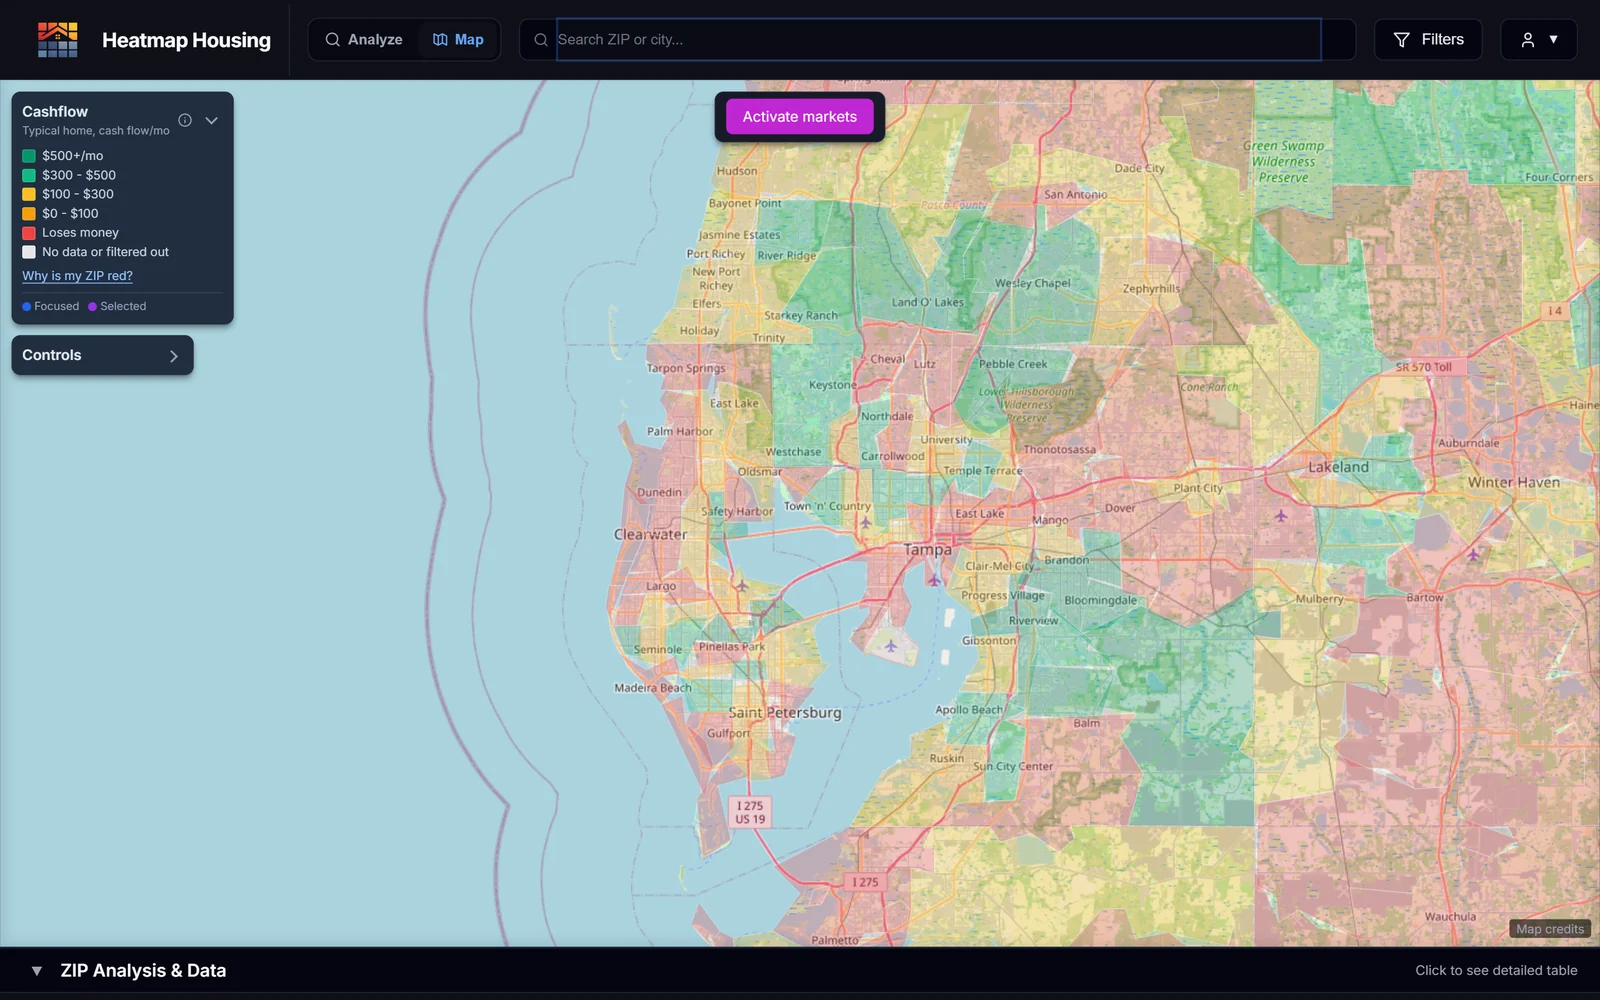
Task: Click the airport icon near Tampa label
Action: point(934,580)
